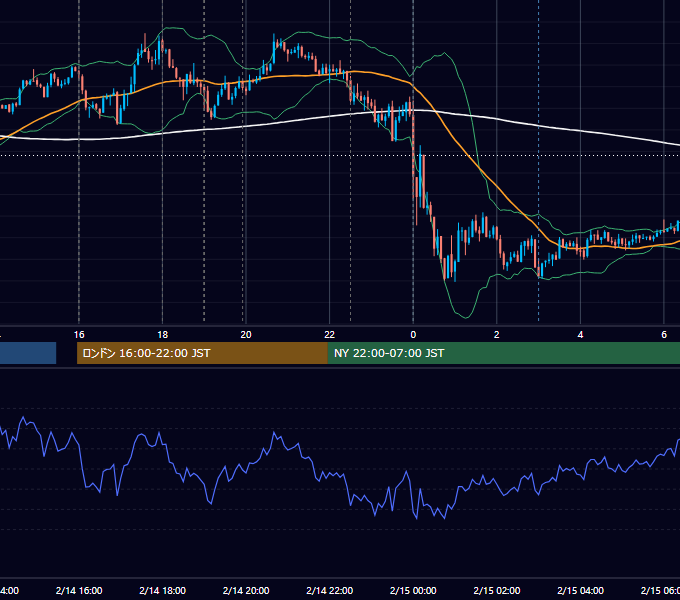
Task: Click the ロンドン 16:00-22:00 JST session bar
Action: [x=202, y=353]
